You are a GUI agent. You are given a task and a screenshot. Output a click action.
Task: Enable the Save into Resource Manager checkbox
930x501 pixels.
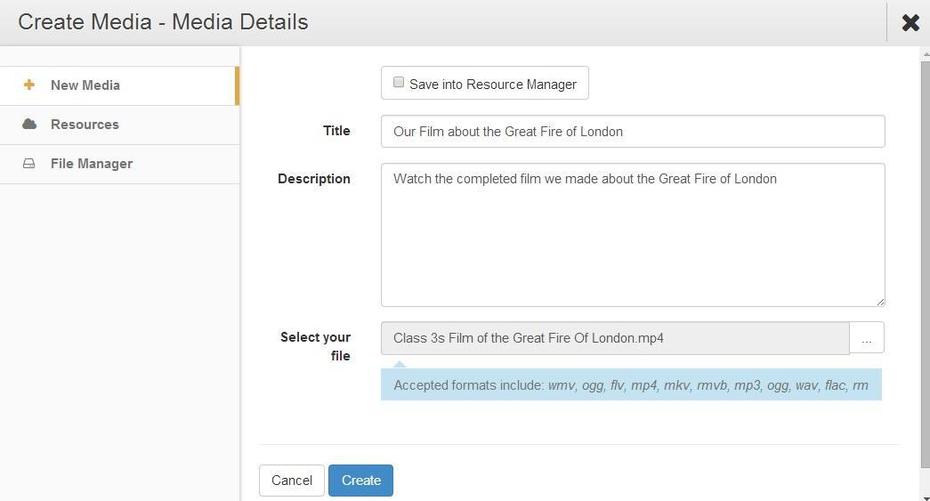click(399, 82)
